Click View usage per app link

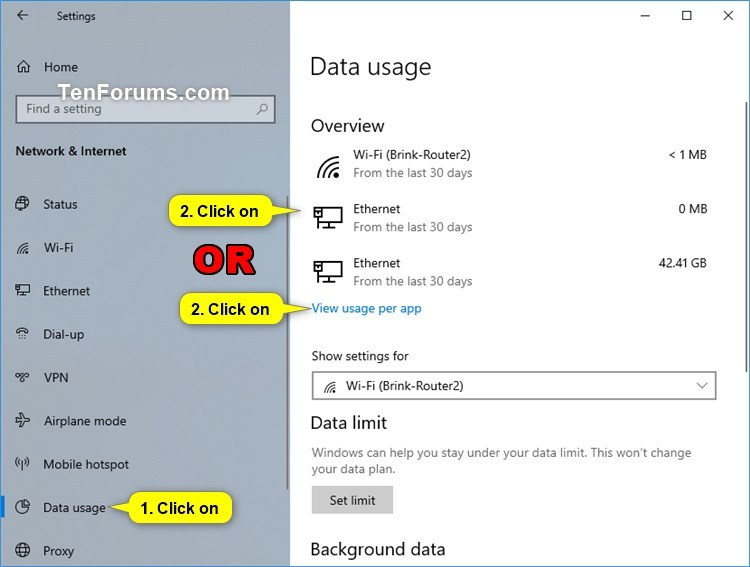(366, 309)
